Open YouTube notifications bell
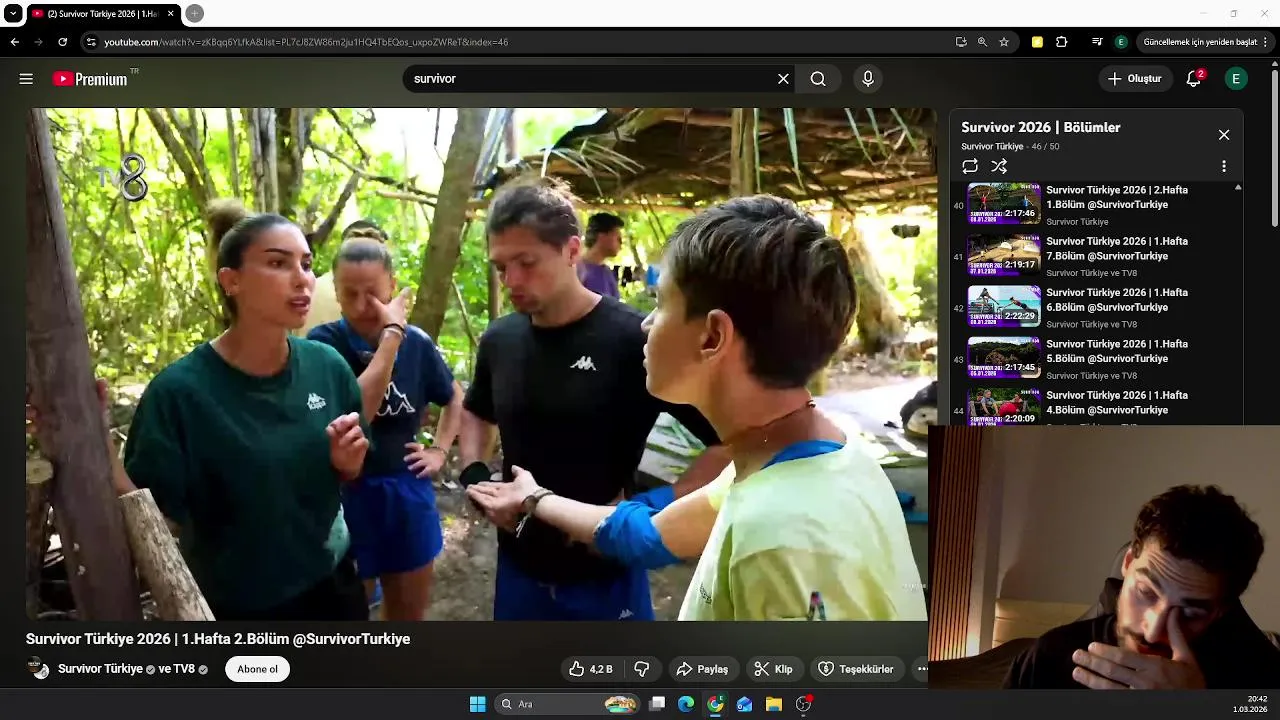 pyautogui.click(x=1194, y=79)
